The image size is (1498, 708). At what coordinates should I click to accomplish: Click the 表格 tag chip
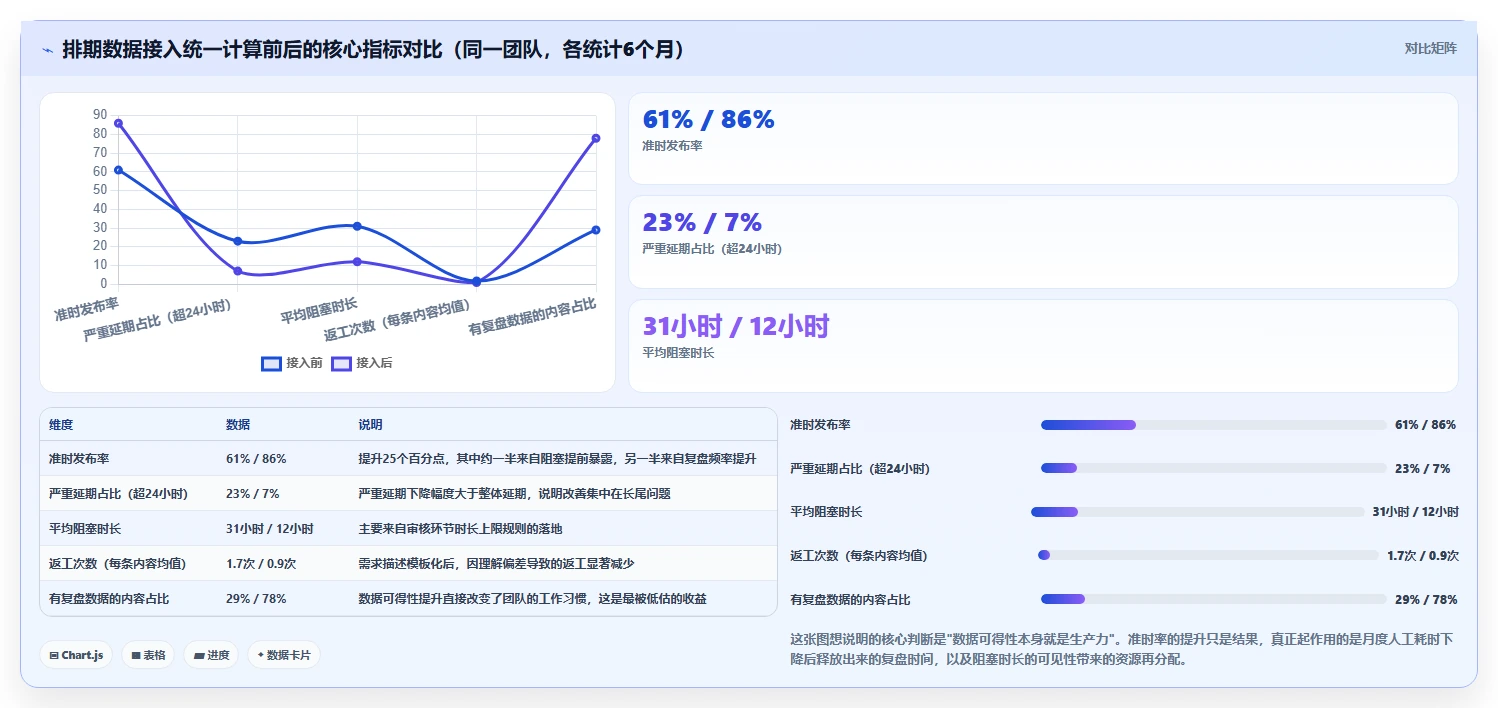(x=149, y=655)
